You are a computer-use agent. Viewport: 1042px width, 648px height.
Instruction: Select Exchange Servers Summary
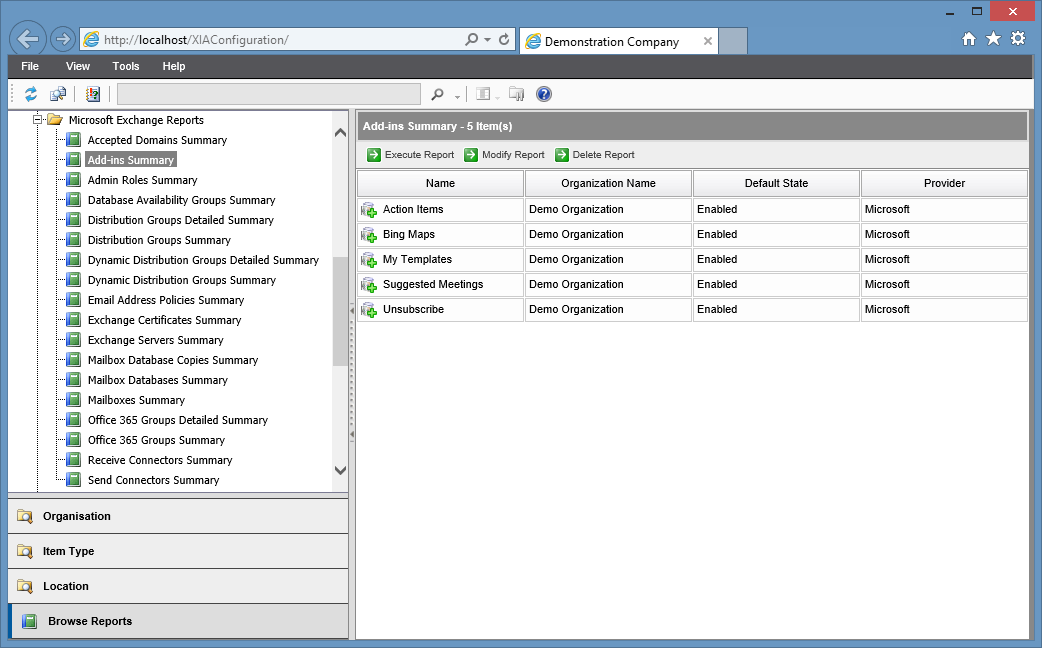coord(156,340)
